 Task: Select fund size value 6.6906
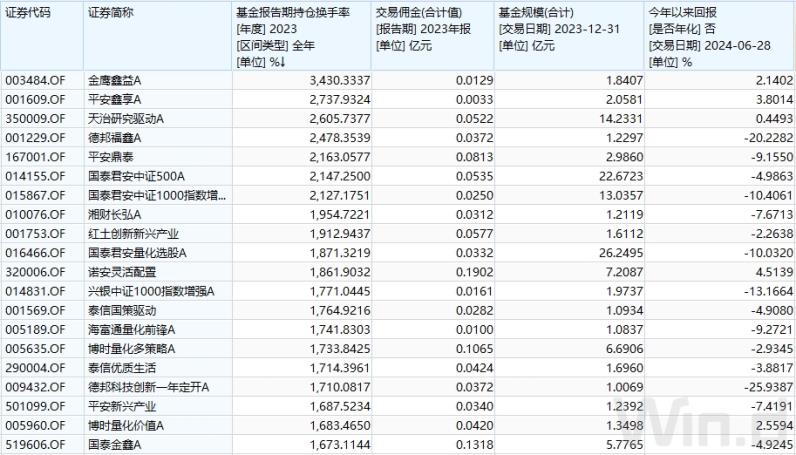click(x=624, y=349)
